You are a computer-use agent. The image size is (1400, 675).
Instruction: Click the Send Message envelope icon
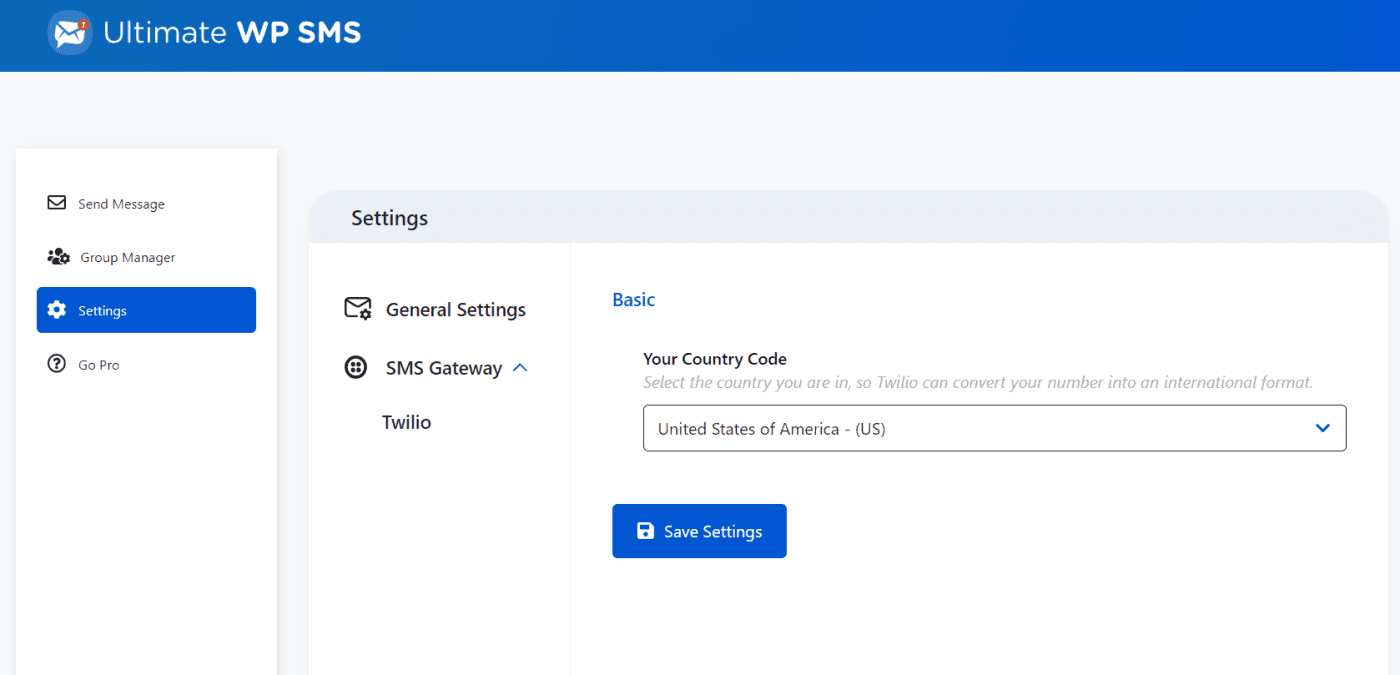(x=57, y=203)
